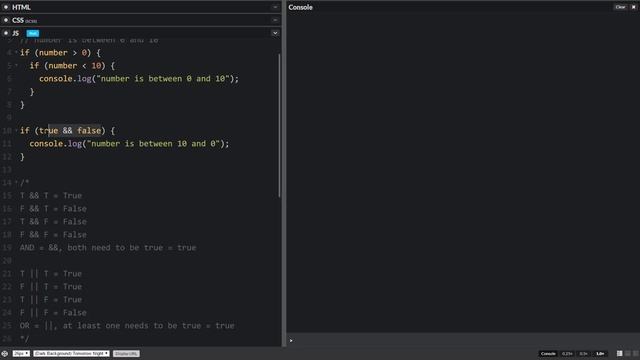Click 'number is between 0 and 10' string
The image size is (640, 360).
click(163, 79)
